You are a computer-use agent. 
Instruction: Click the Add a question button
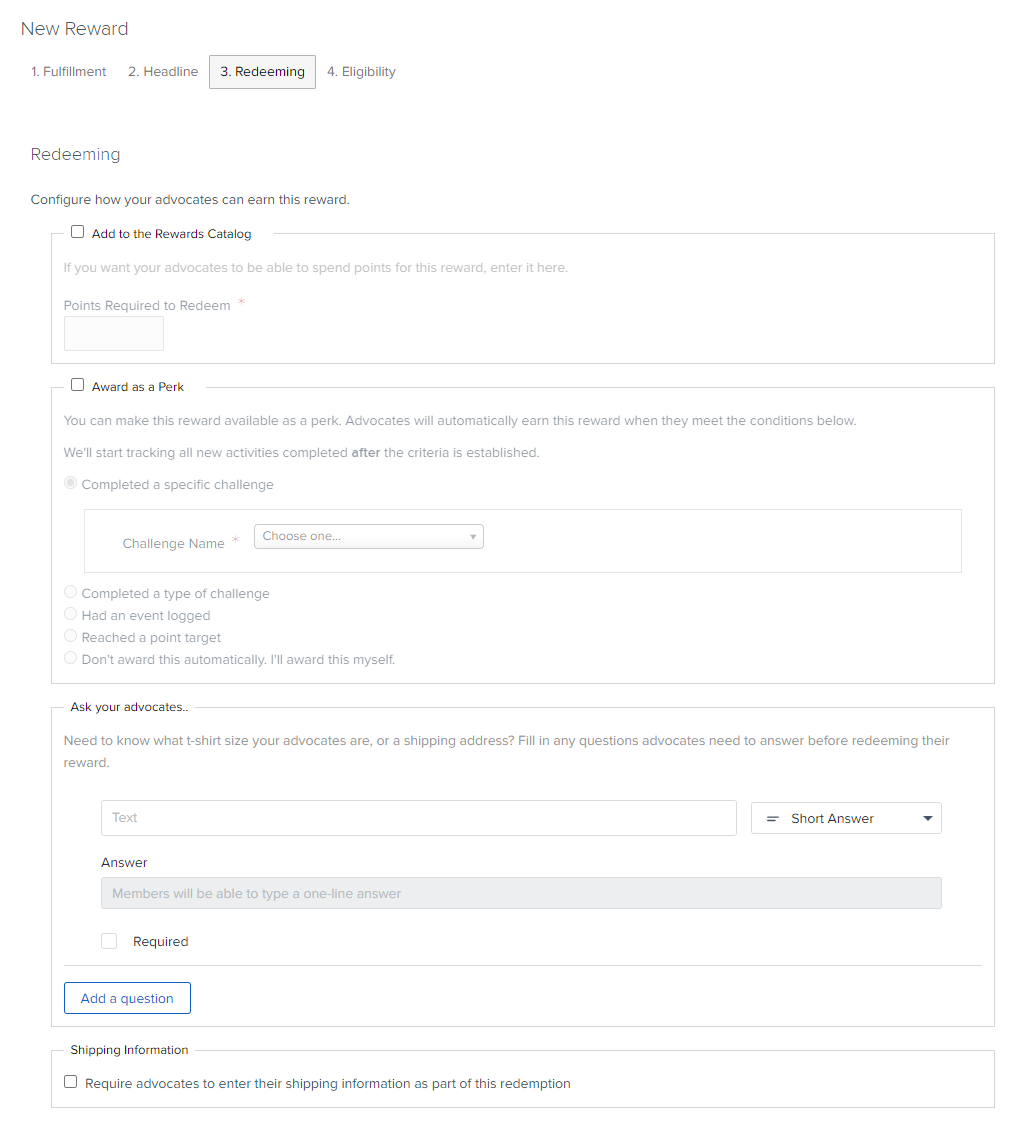tap(127, 998)
